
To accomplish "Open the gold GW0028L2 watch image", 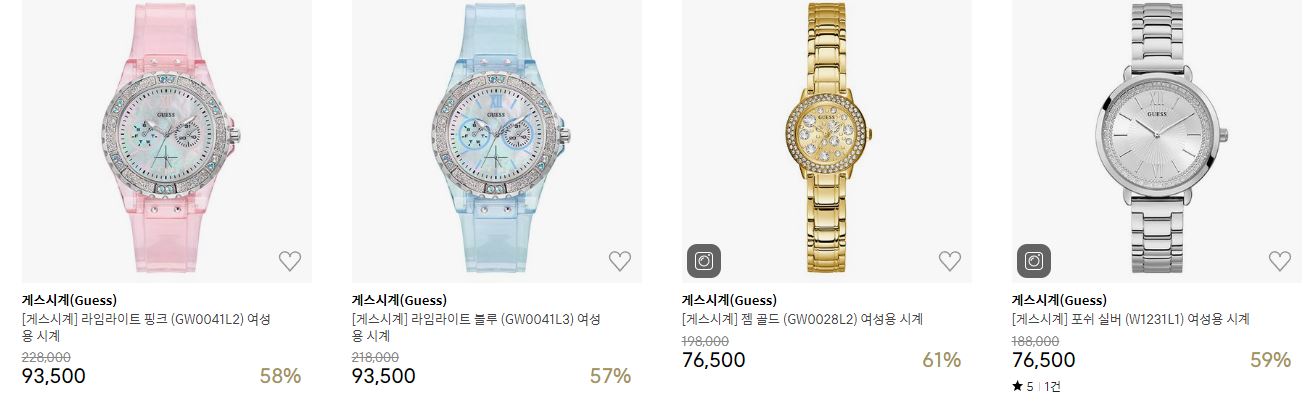I will click(827, 141).
